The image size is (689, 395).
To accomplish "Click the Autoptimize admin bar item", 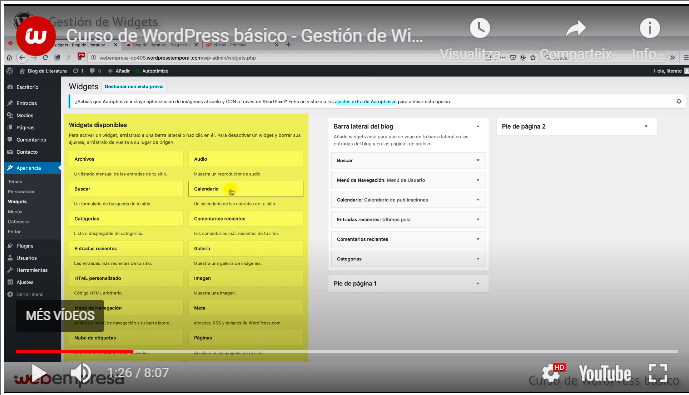I will 152,71.
